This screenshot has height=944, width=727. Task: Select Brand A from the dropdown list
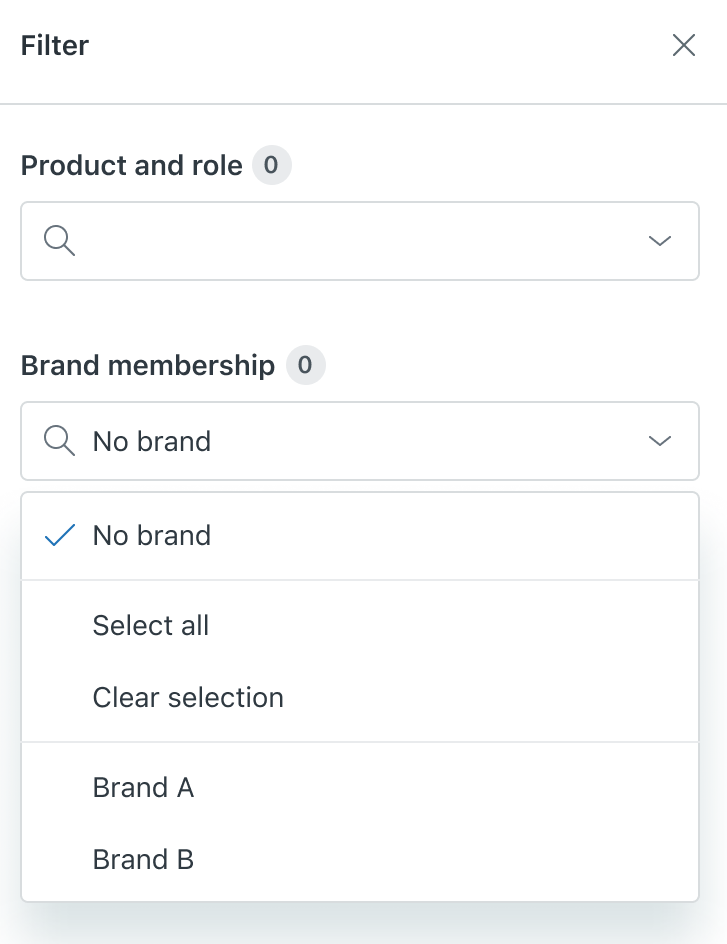coord(143,788)
